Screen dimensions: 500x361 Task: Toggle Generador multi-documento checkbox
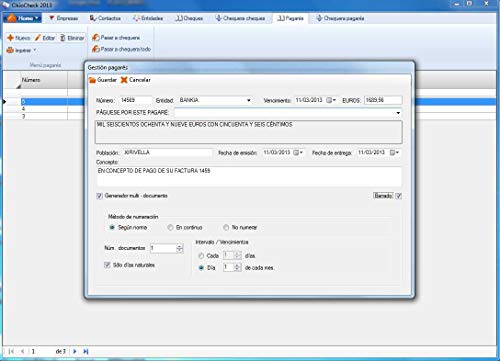(x=99, y=196)
